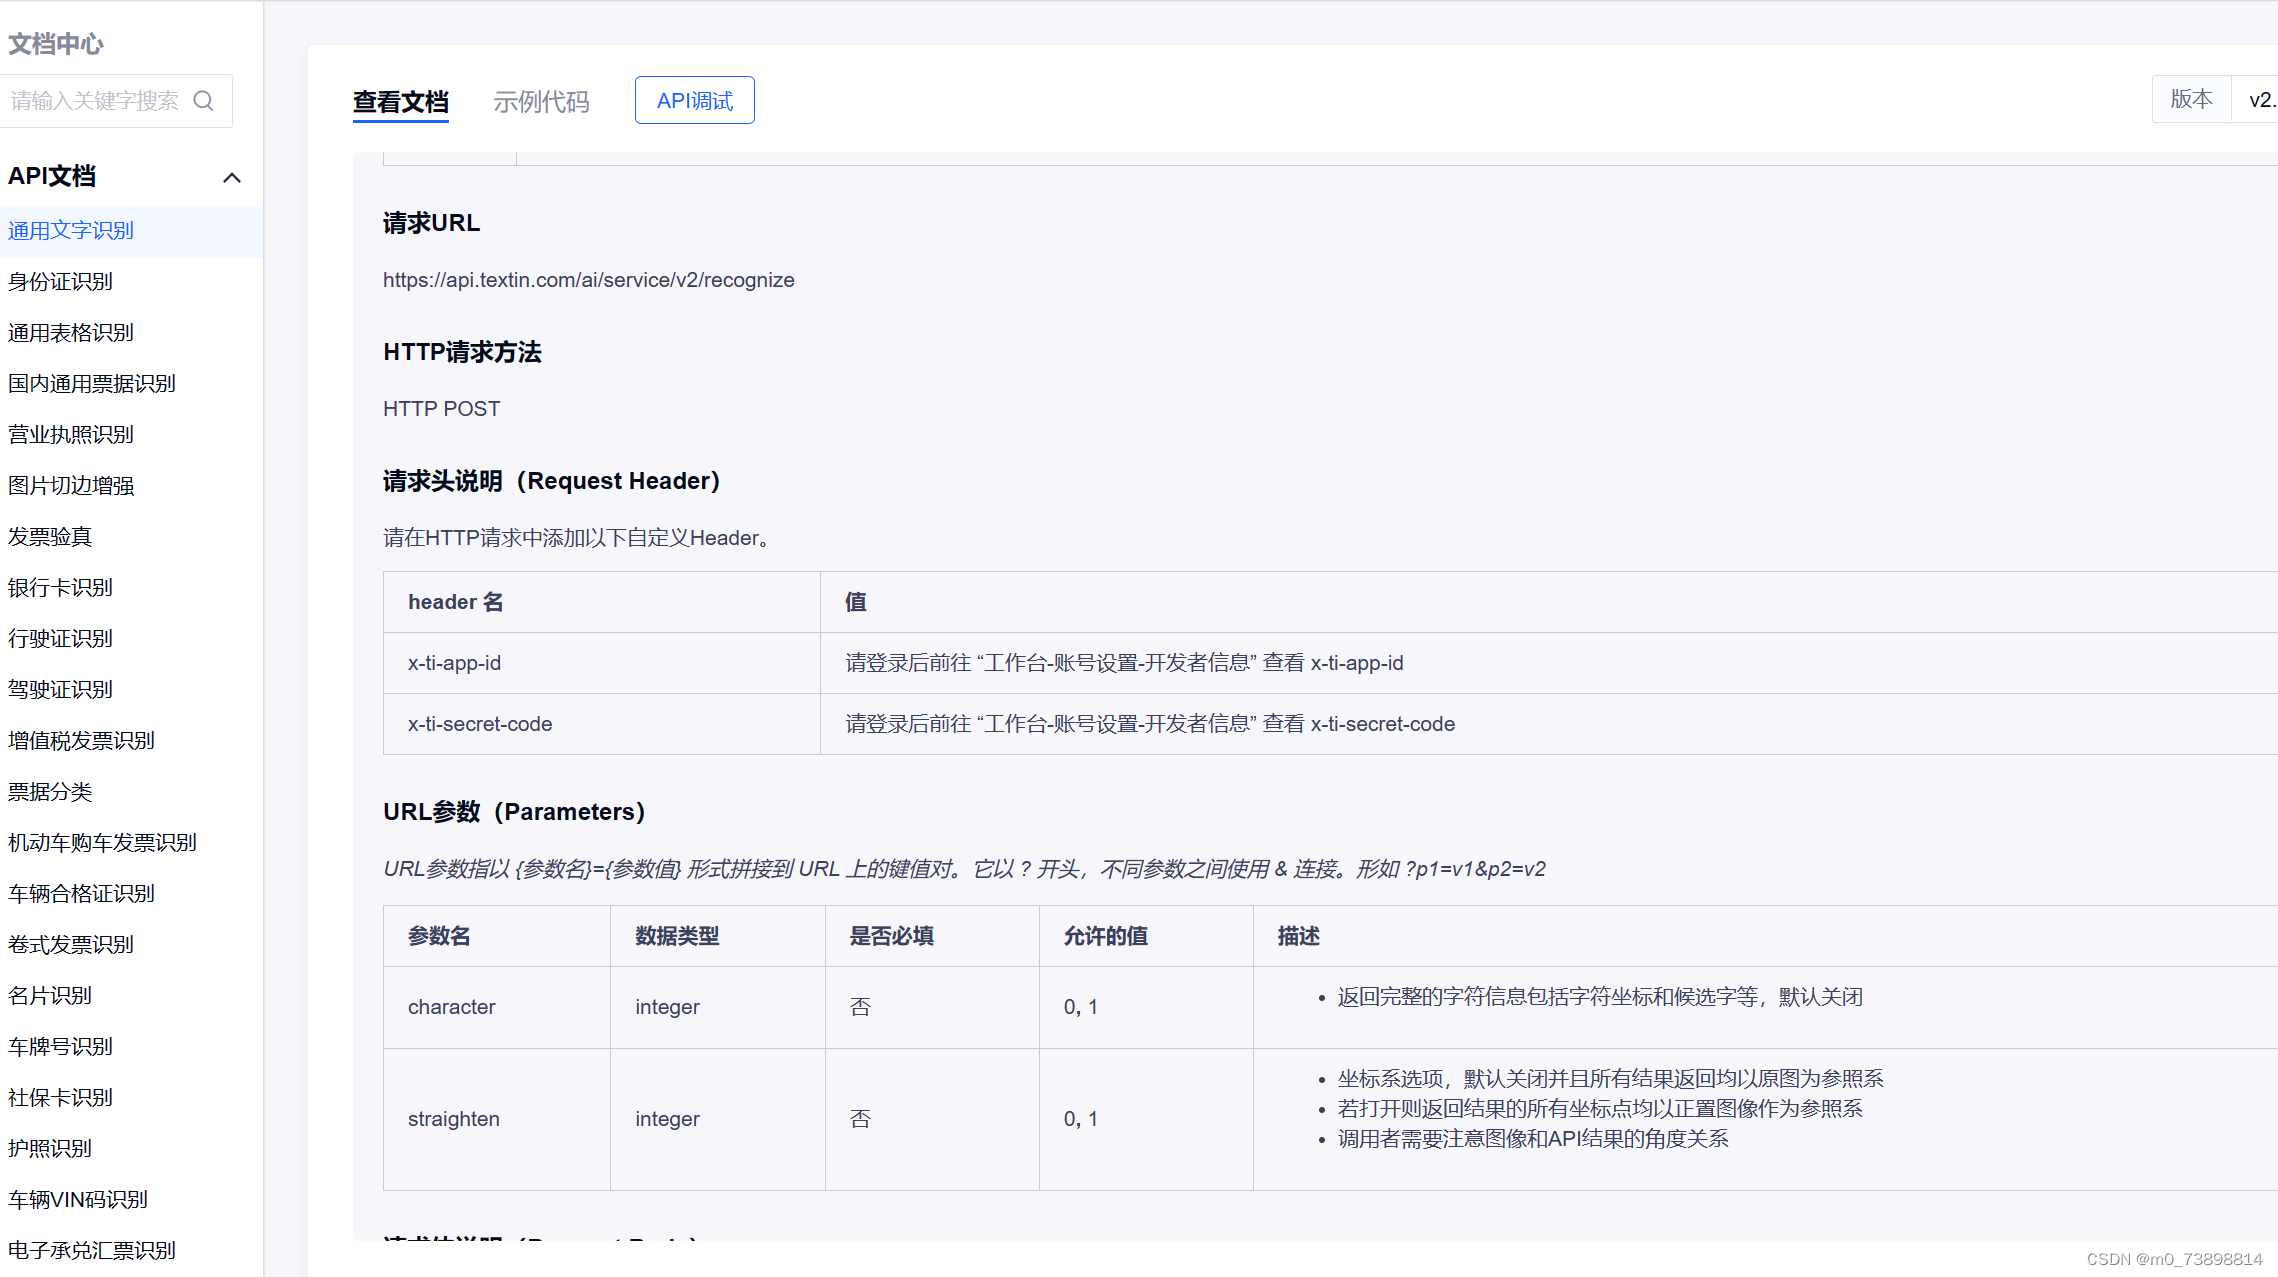The height and width of the screenshot is (1277, 2278).
Task: Switch to the 查看文档 tab
Action: (x=400, y=101)
